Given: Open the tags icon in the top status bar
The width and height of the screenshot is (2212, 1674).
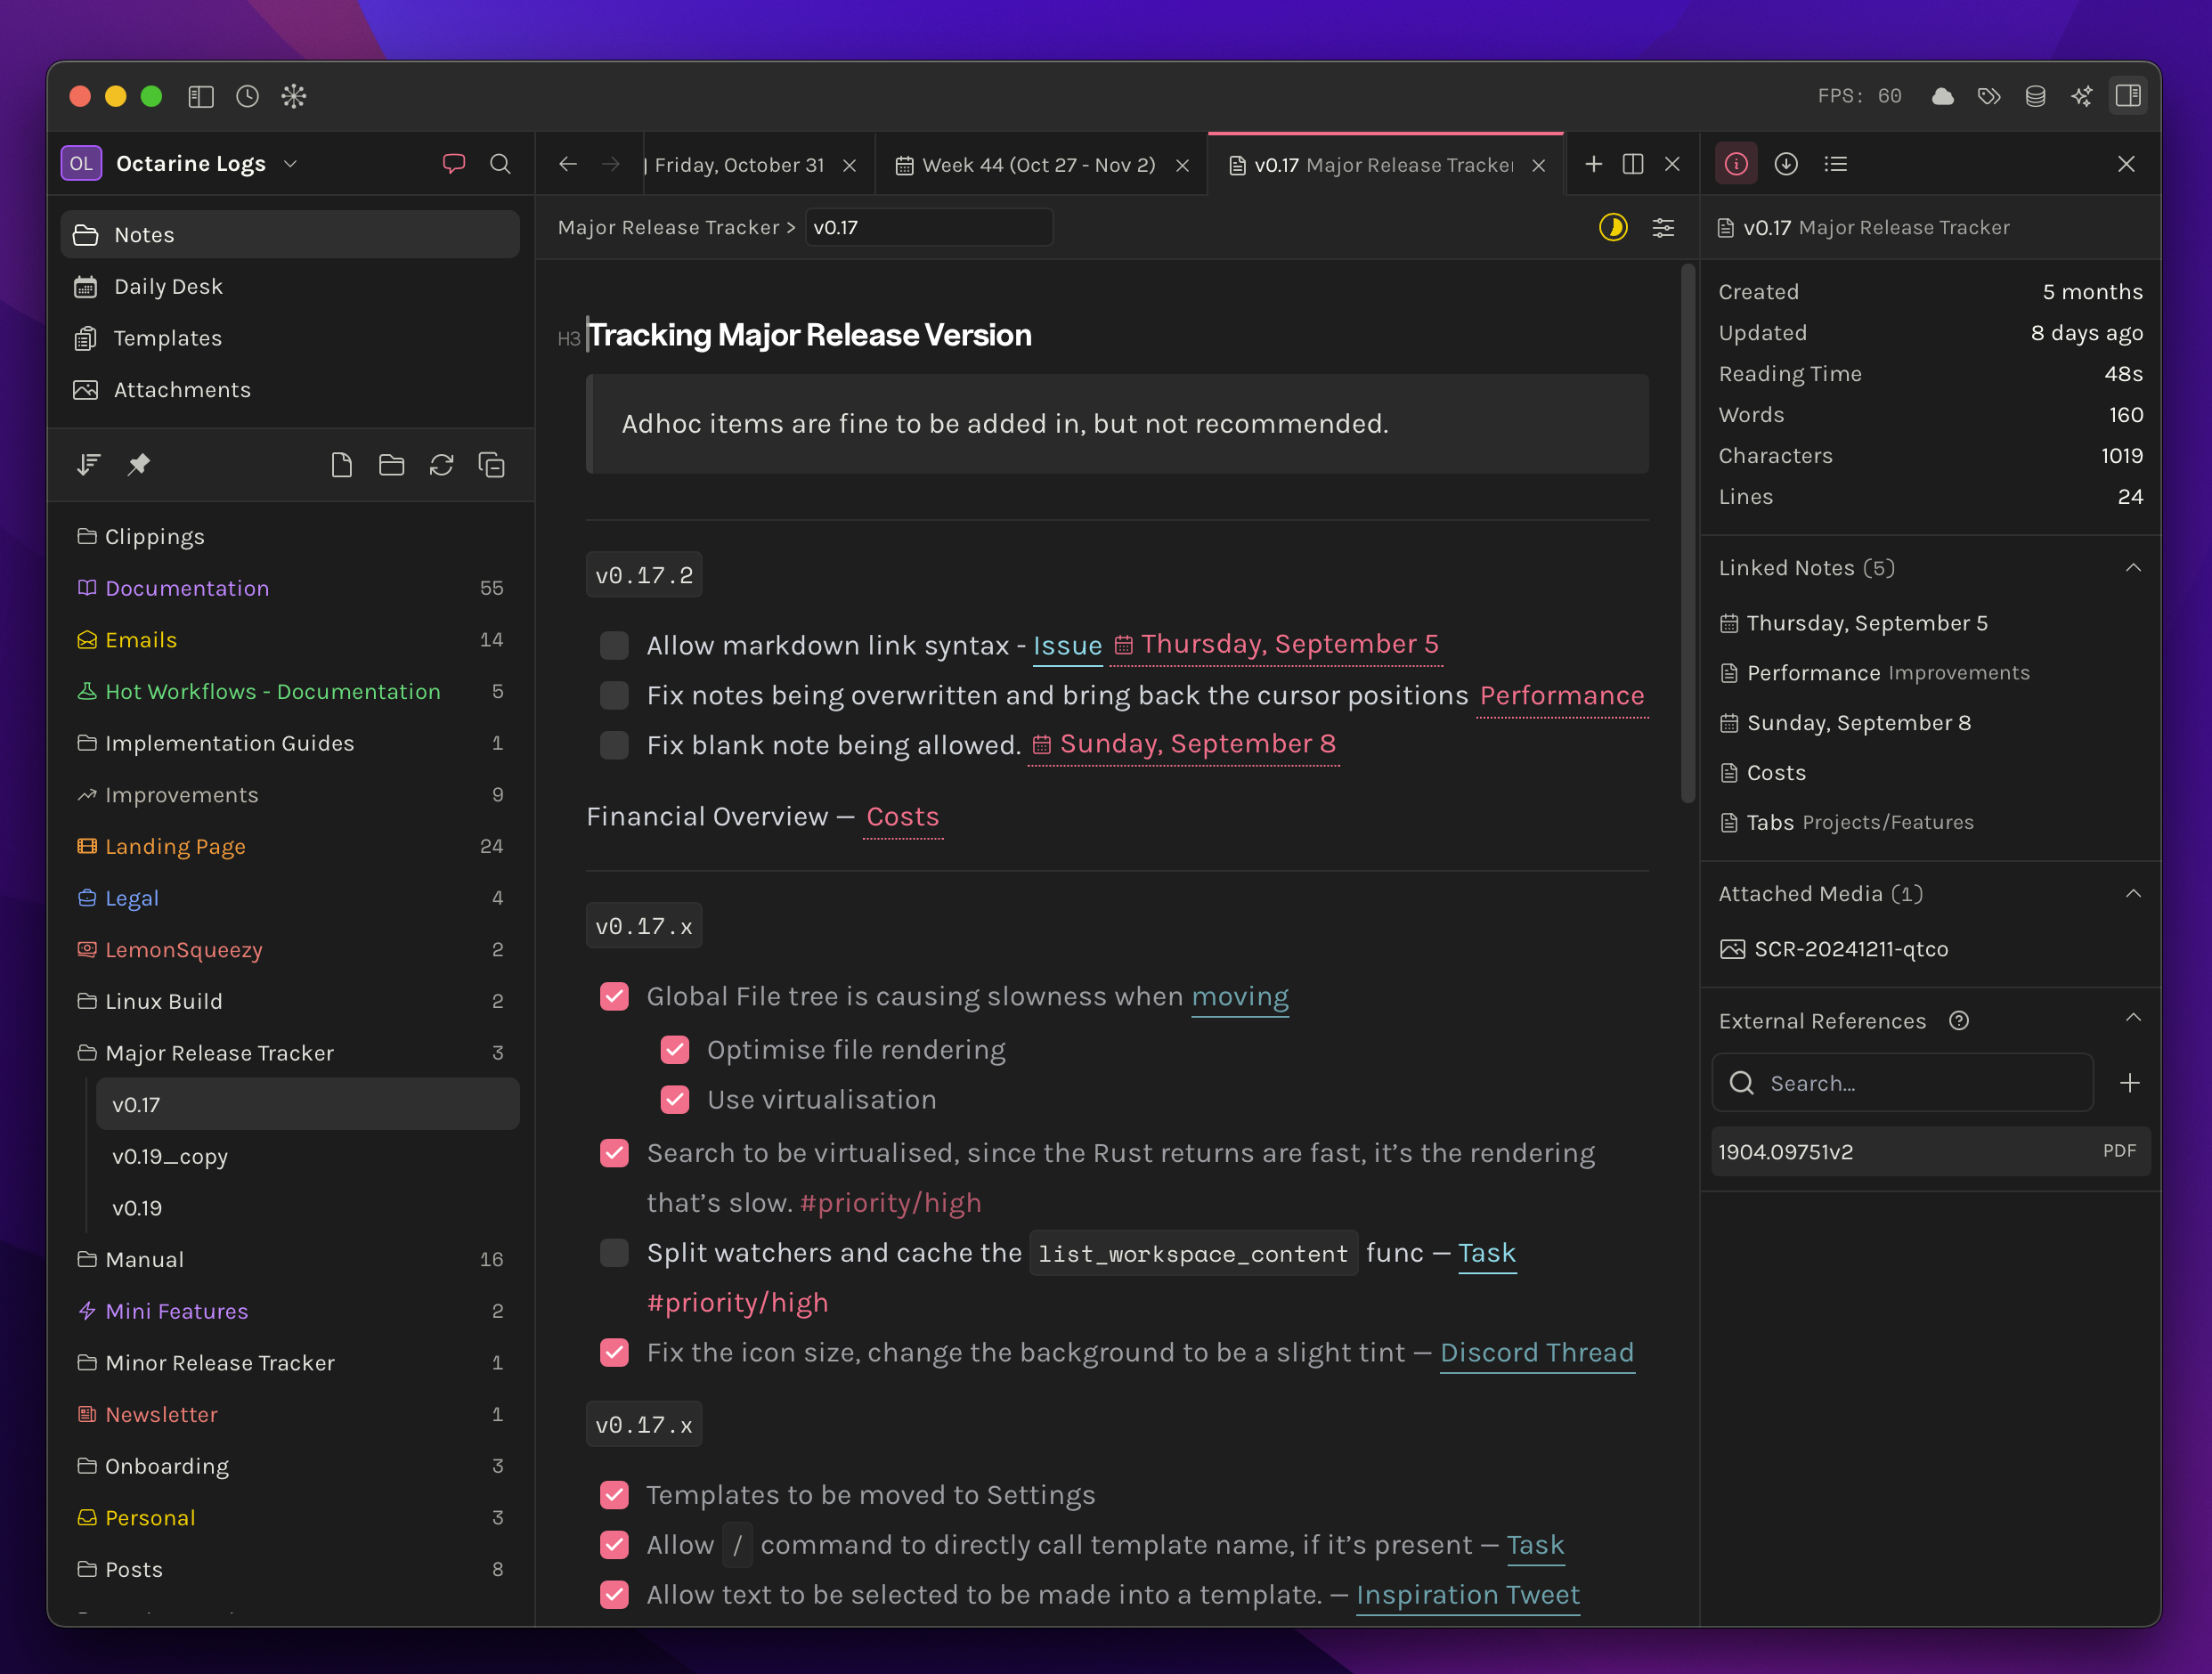Looking at the screenshot, I should click(x=1989, y=96).
